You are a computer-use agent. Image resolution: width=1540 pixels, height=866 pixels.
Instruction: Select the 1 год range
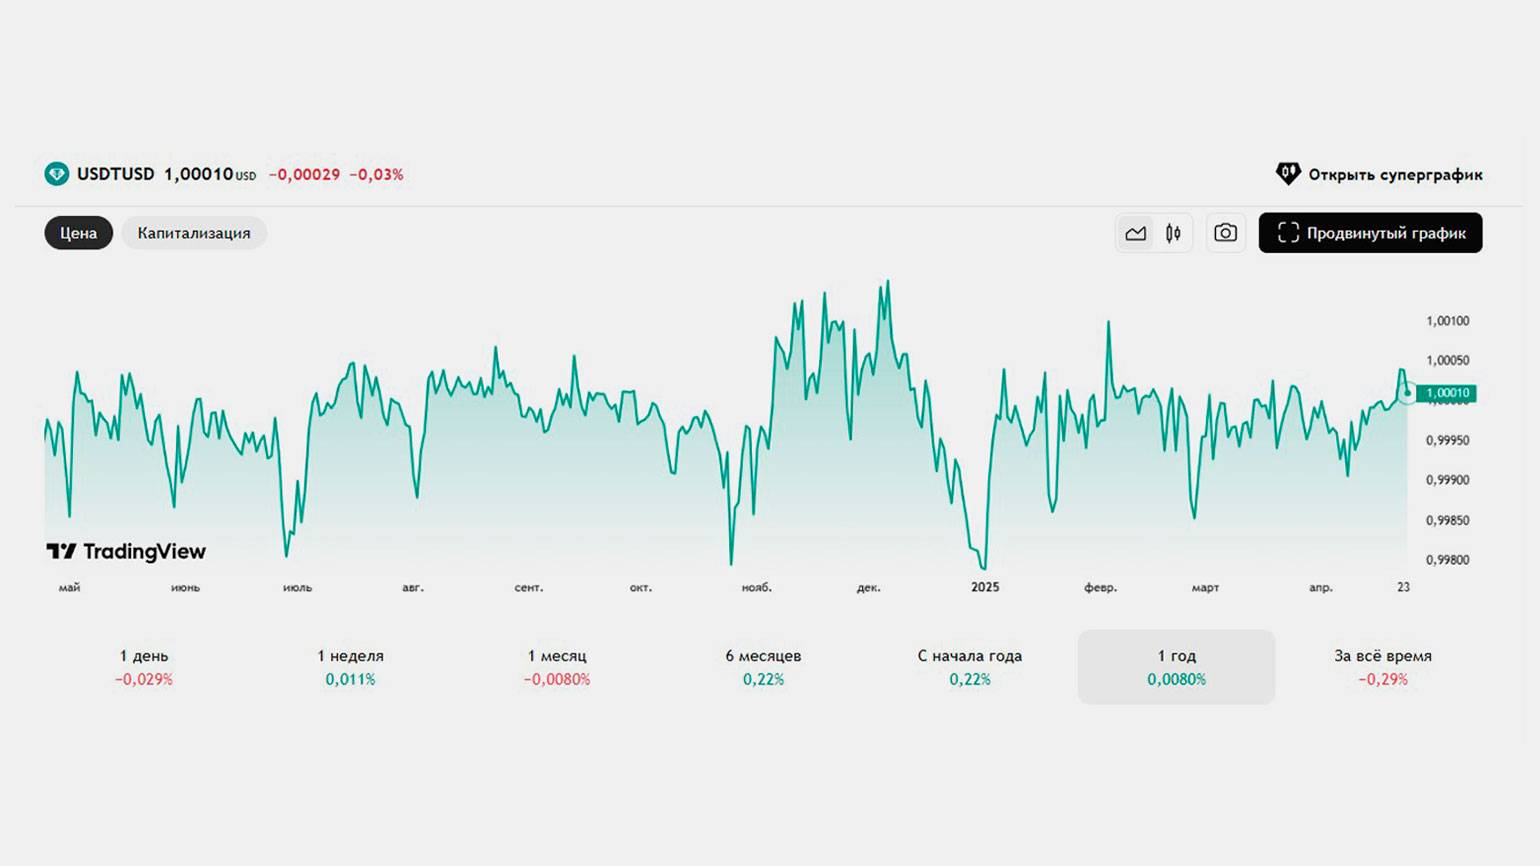tap(1176, 667)
